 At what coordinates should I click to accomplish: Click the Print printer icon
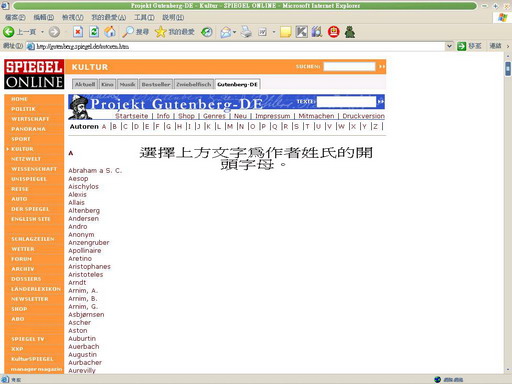pyautogui.click(x=246, y=32)
